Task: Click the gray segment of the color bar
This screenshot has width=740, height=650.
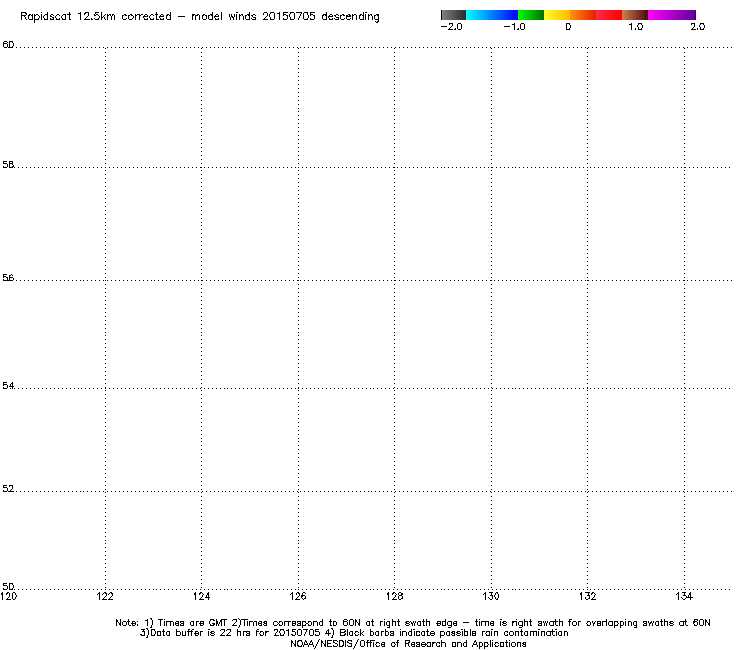Action: coord(454,15)
